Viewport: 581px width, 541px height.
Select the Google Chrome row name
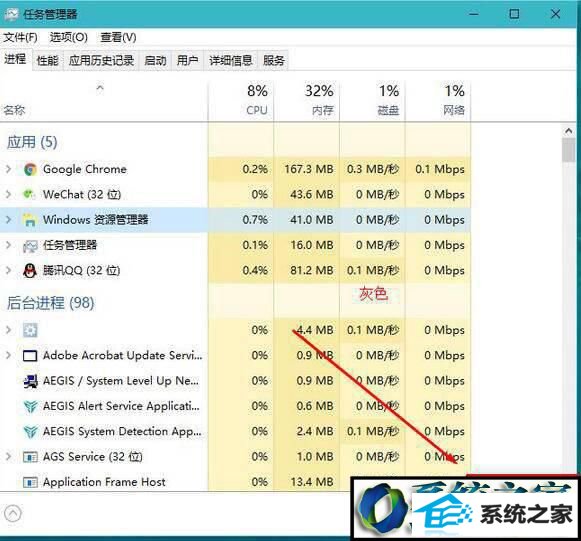(x=85, y=169)
